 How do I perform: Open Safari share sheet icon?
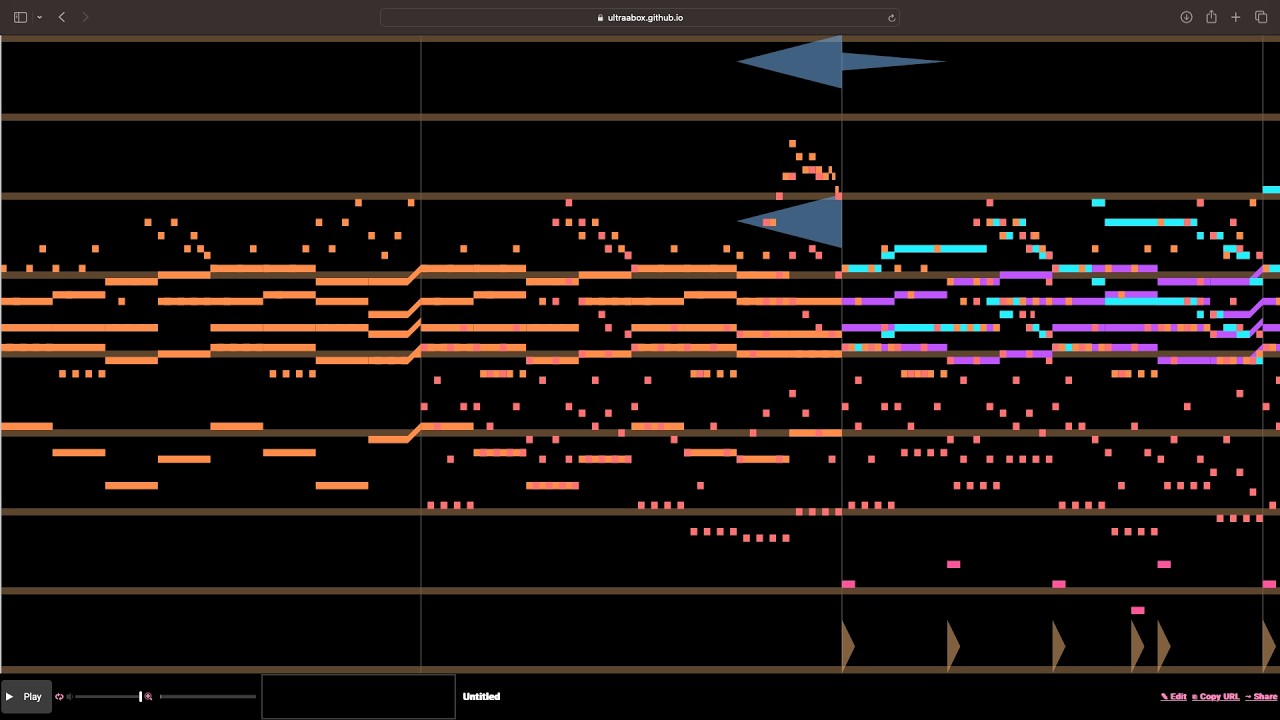(x=1211, y=17)
